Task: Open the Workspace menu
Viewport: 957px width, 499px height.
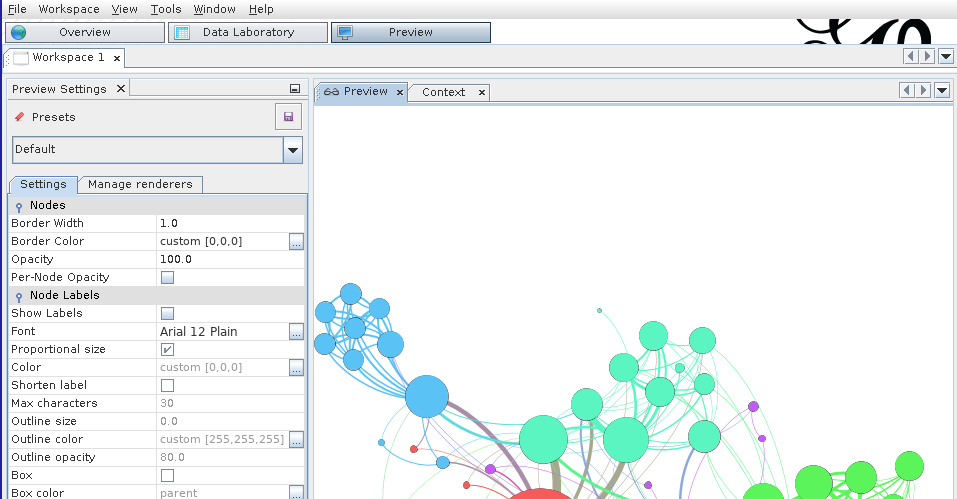Action: pos(69,9)
